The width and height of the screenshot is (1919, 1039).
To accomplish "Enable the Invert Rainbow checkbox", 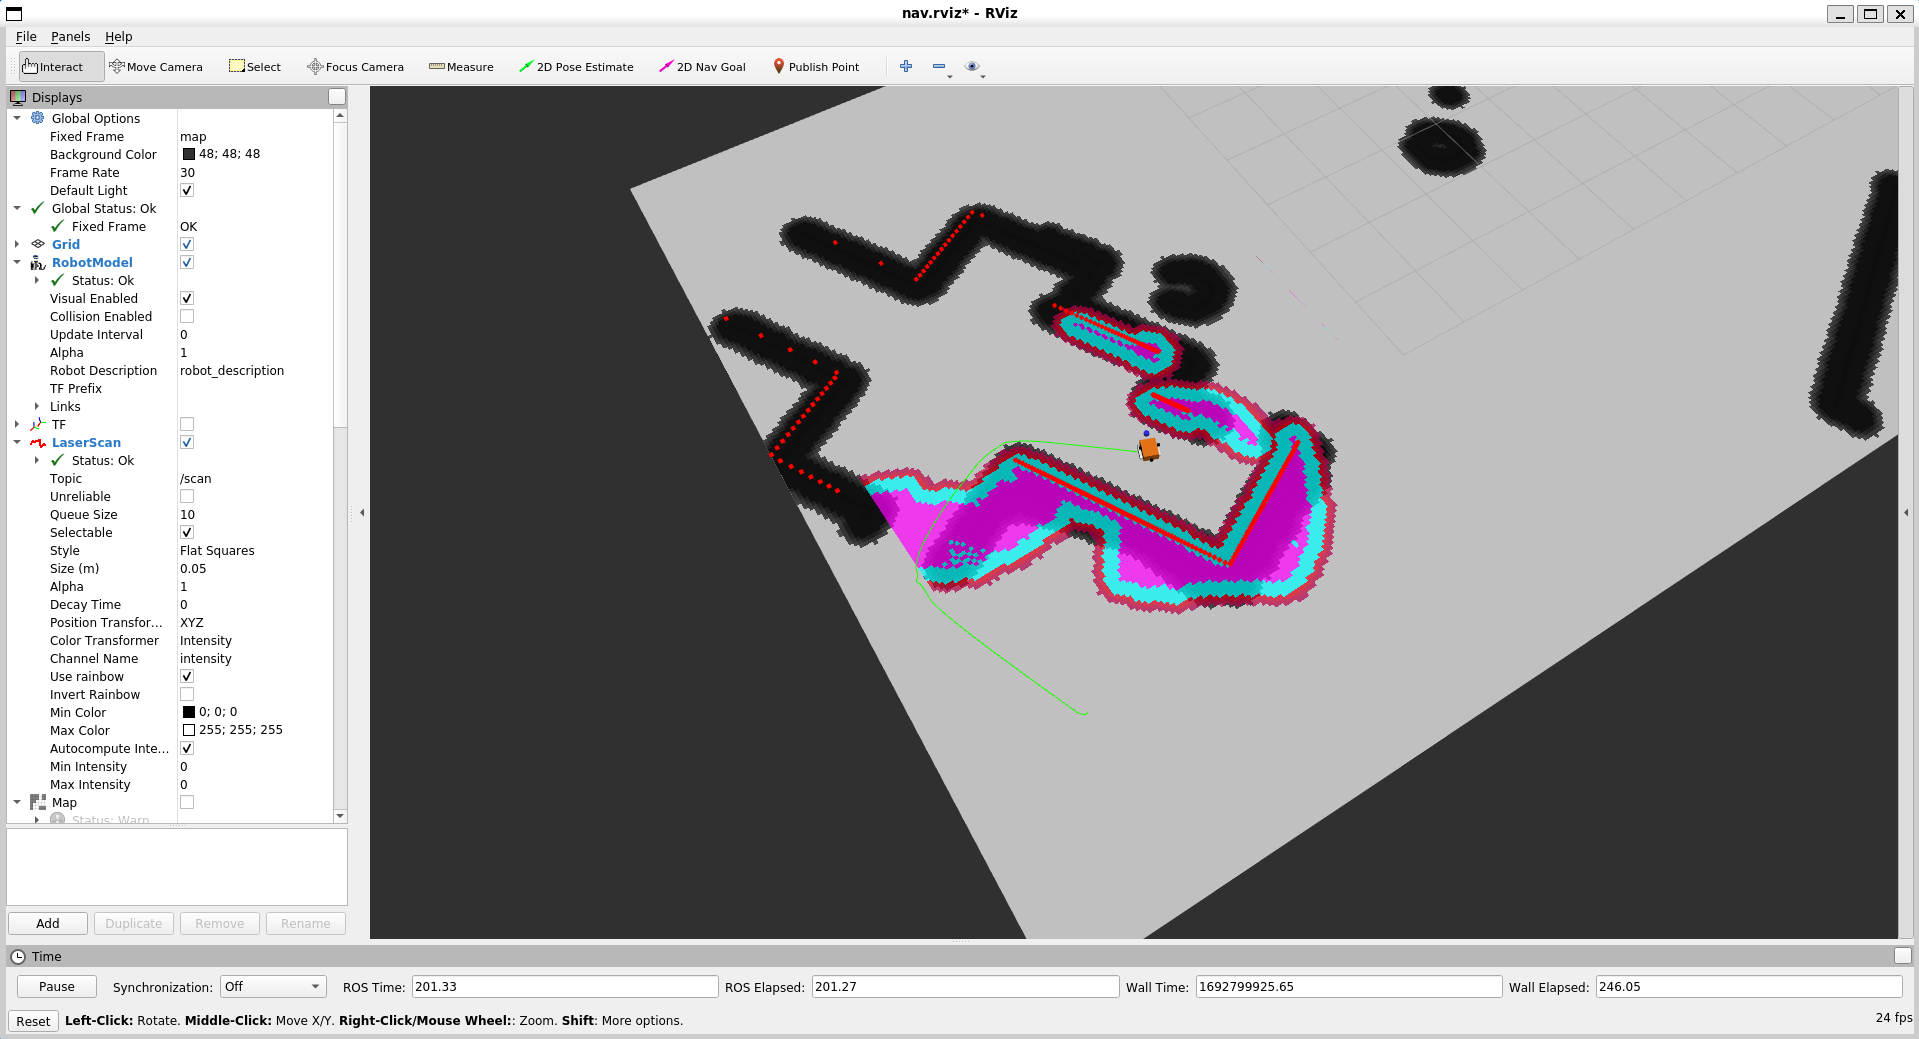I will tap(187, 694).
